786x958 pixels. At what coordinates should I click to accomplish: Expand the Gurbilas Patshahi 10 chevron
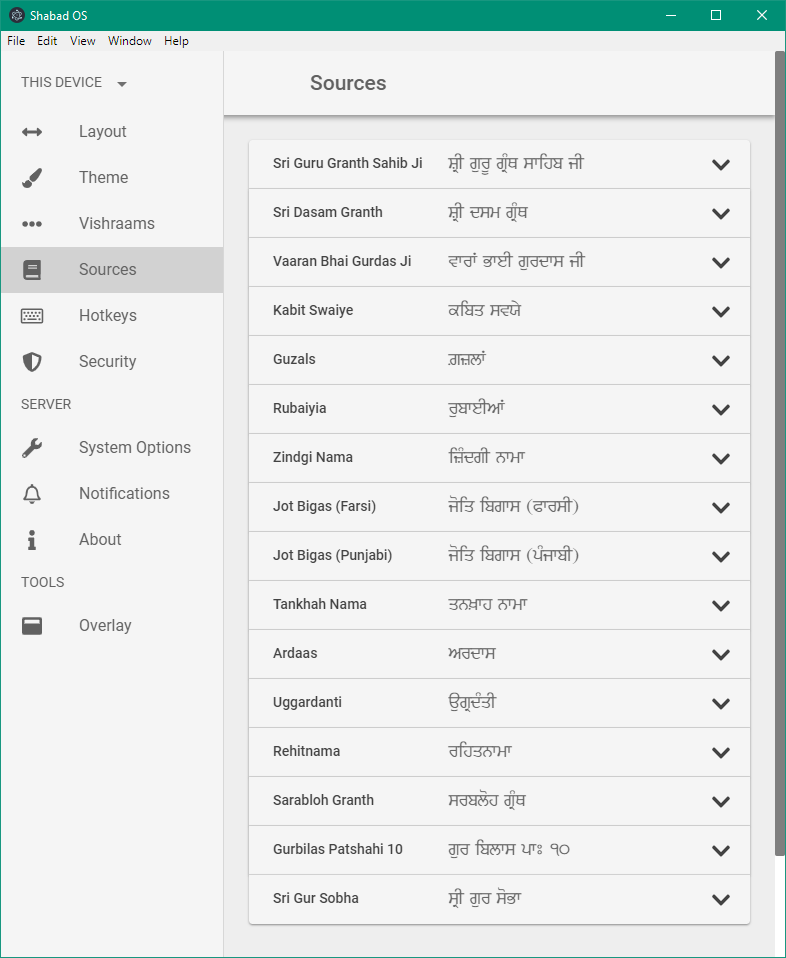pos(721,850)
